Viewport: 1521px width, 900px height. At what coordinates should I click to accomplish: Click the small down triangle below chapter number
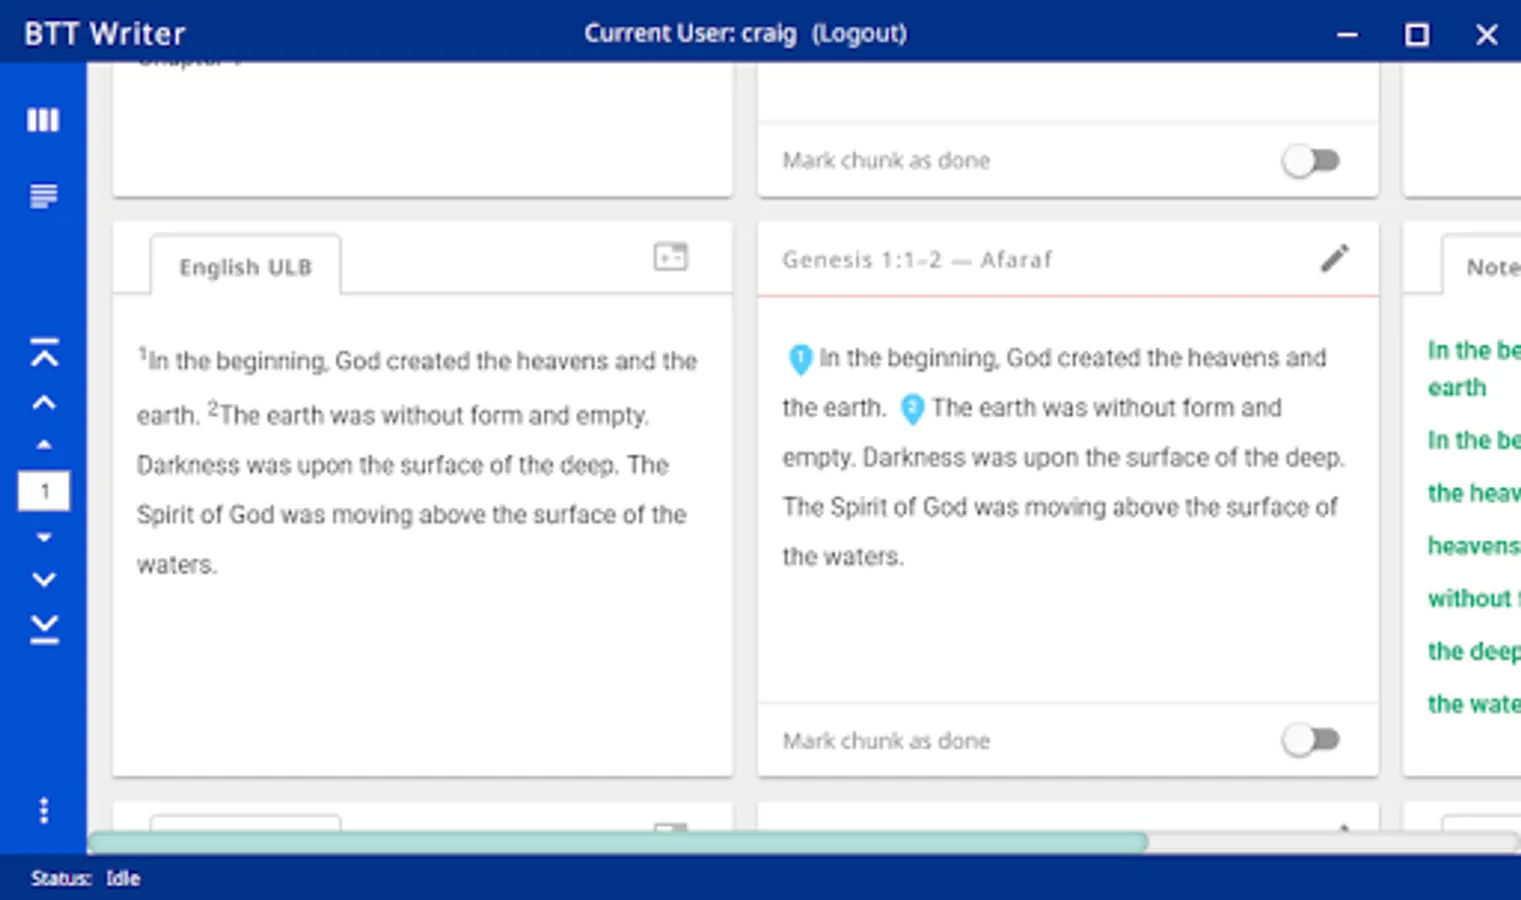click(44, 538)
